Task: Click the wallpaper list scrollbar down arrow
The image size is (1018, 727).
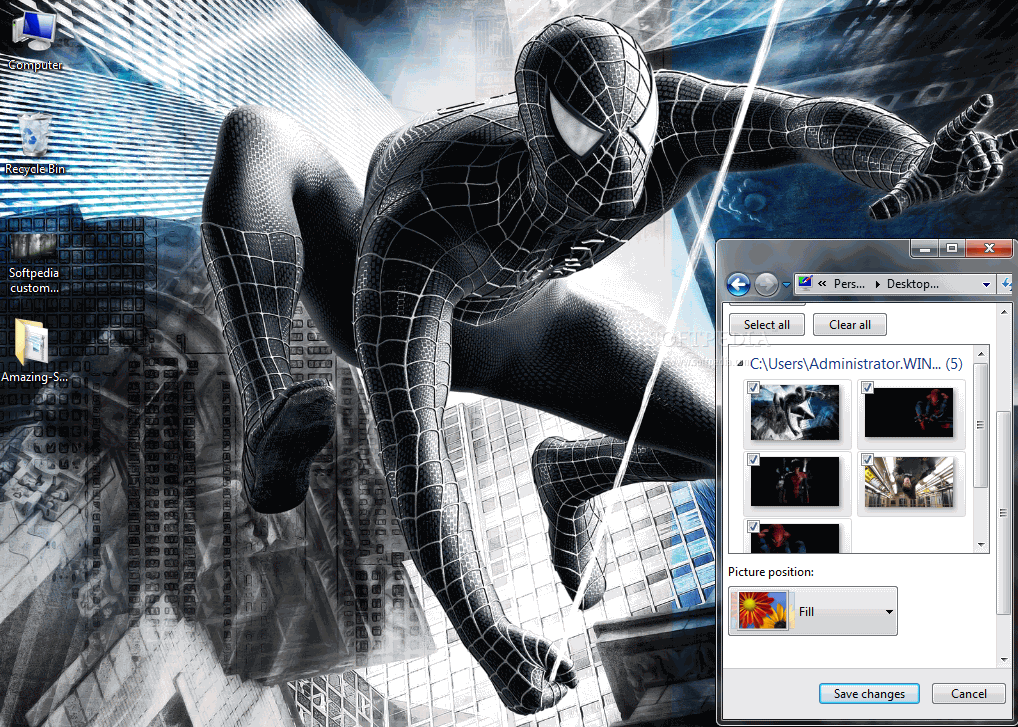Action: tap(981, 545)
